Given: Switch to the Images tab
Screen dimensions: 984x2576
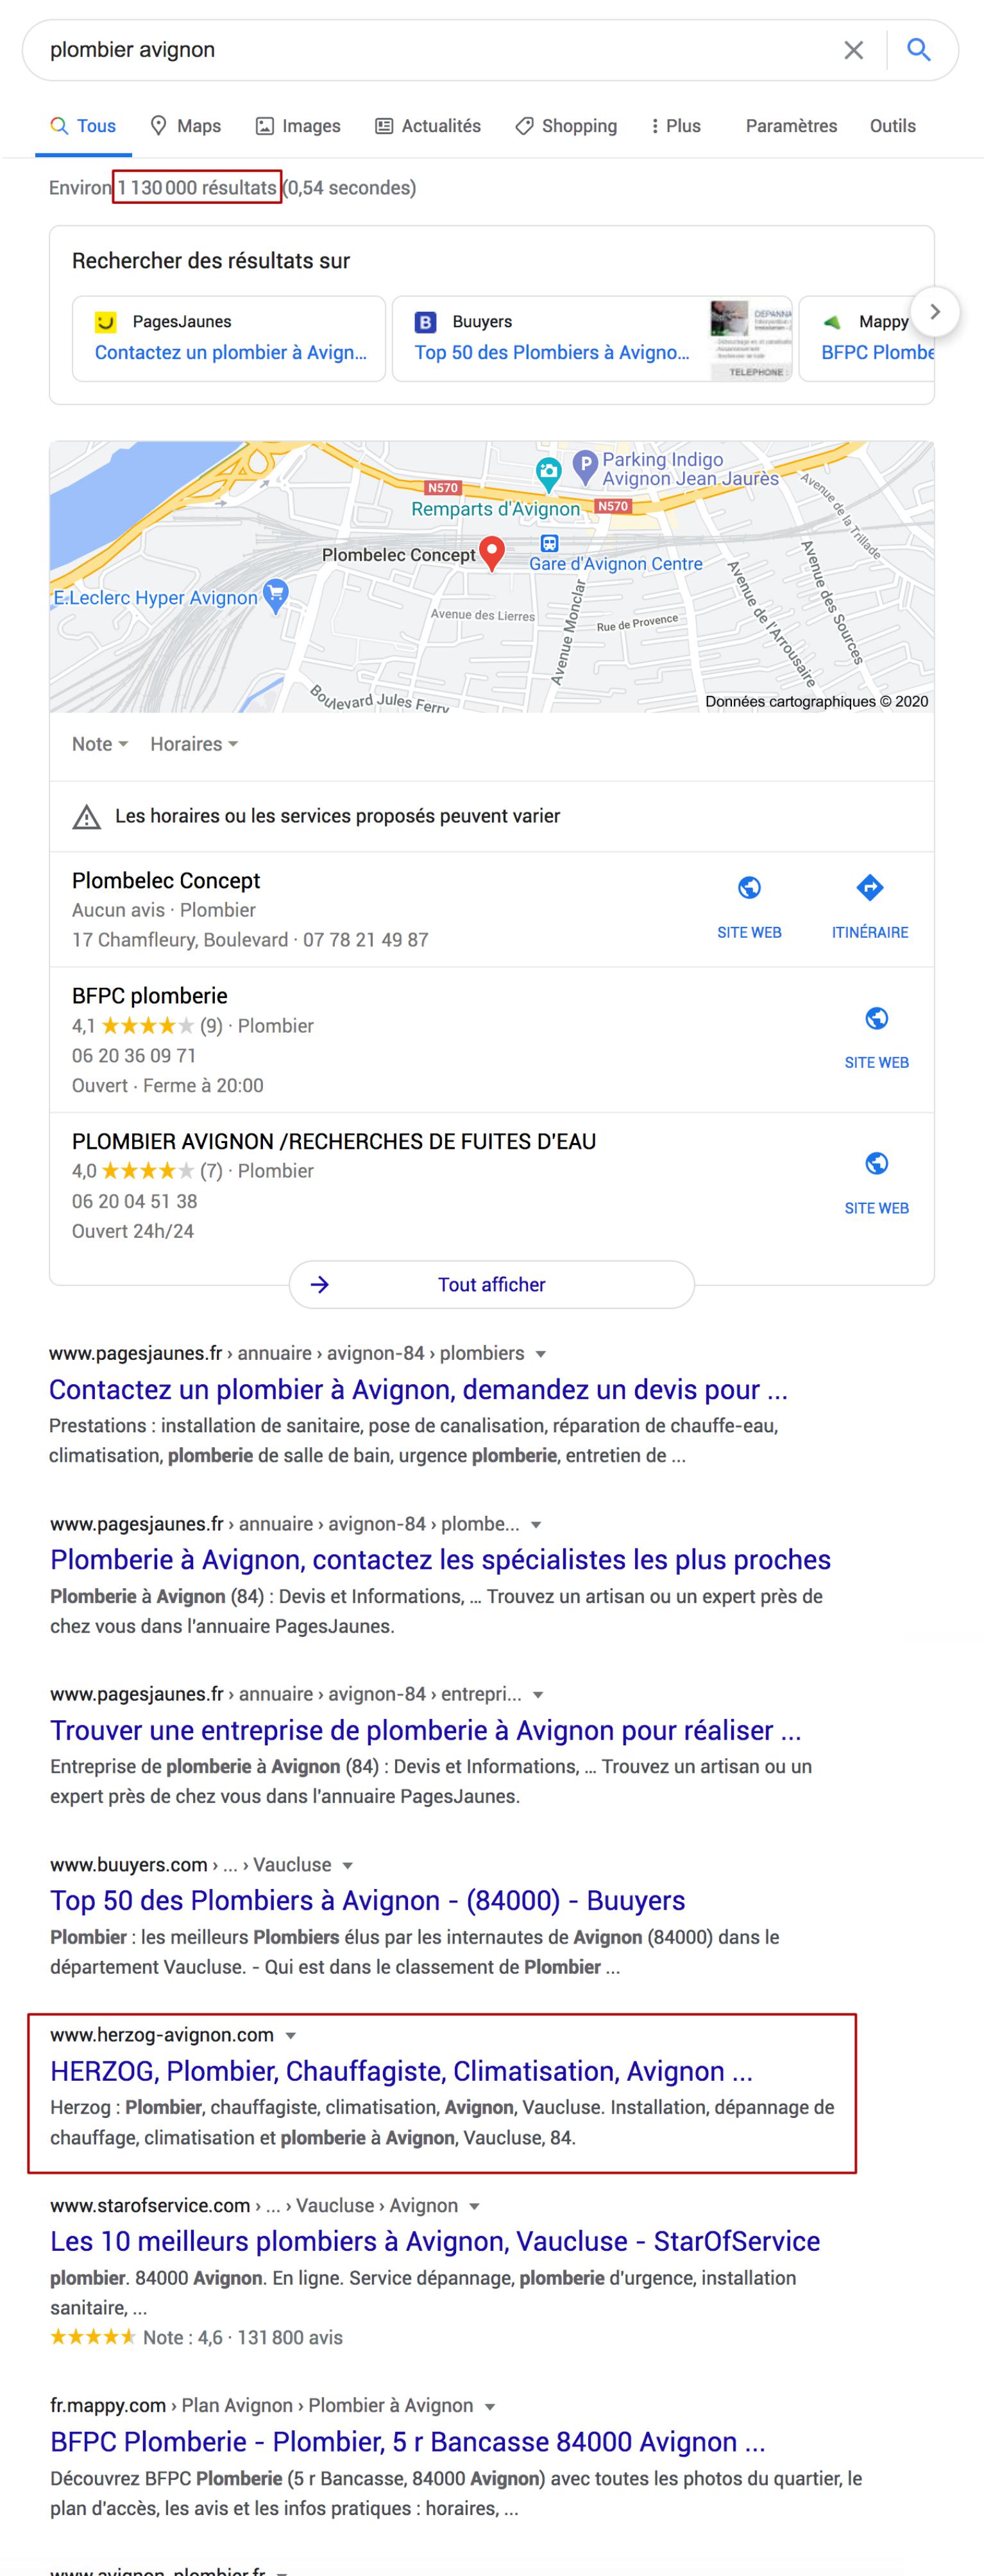Looking at the screenshot, I should pos(298,126).
